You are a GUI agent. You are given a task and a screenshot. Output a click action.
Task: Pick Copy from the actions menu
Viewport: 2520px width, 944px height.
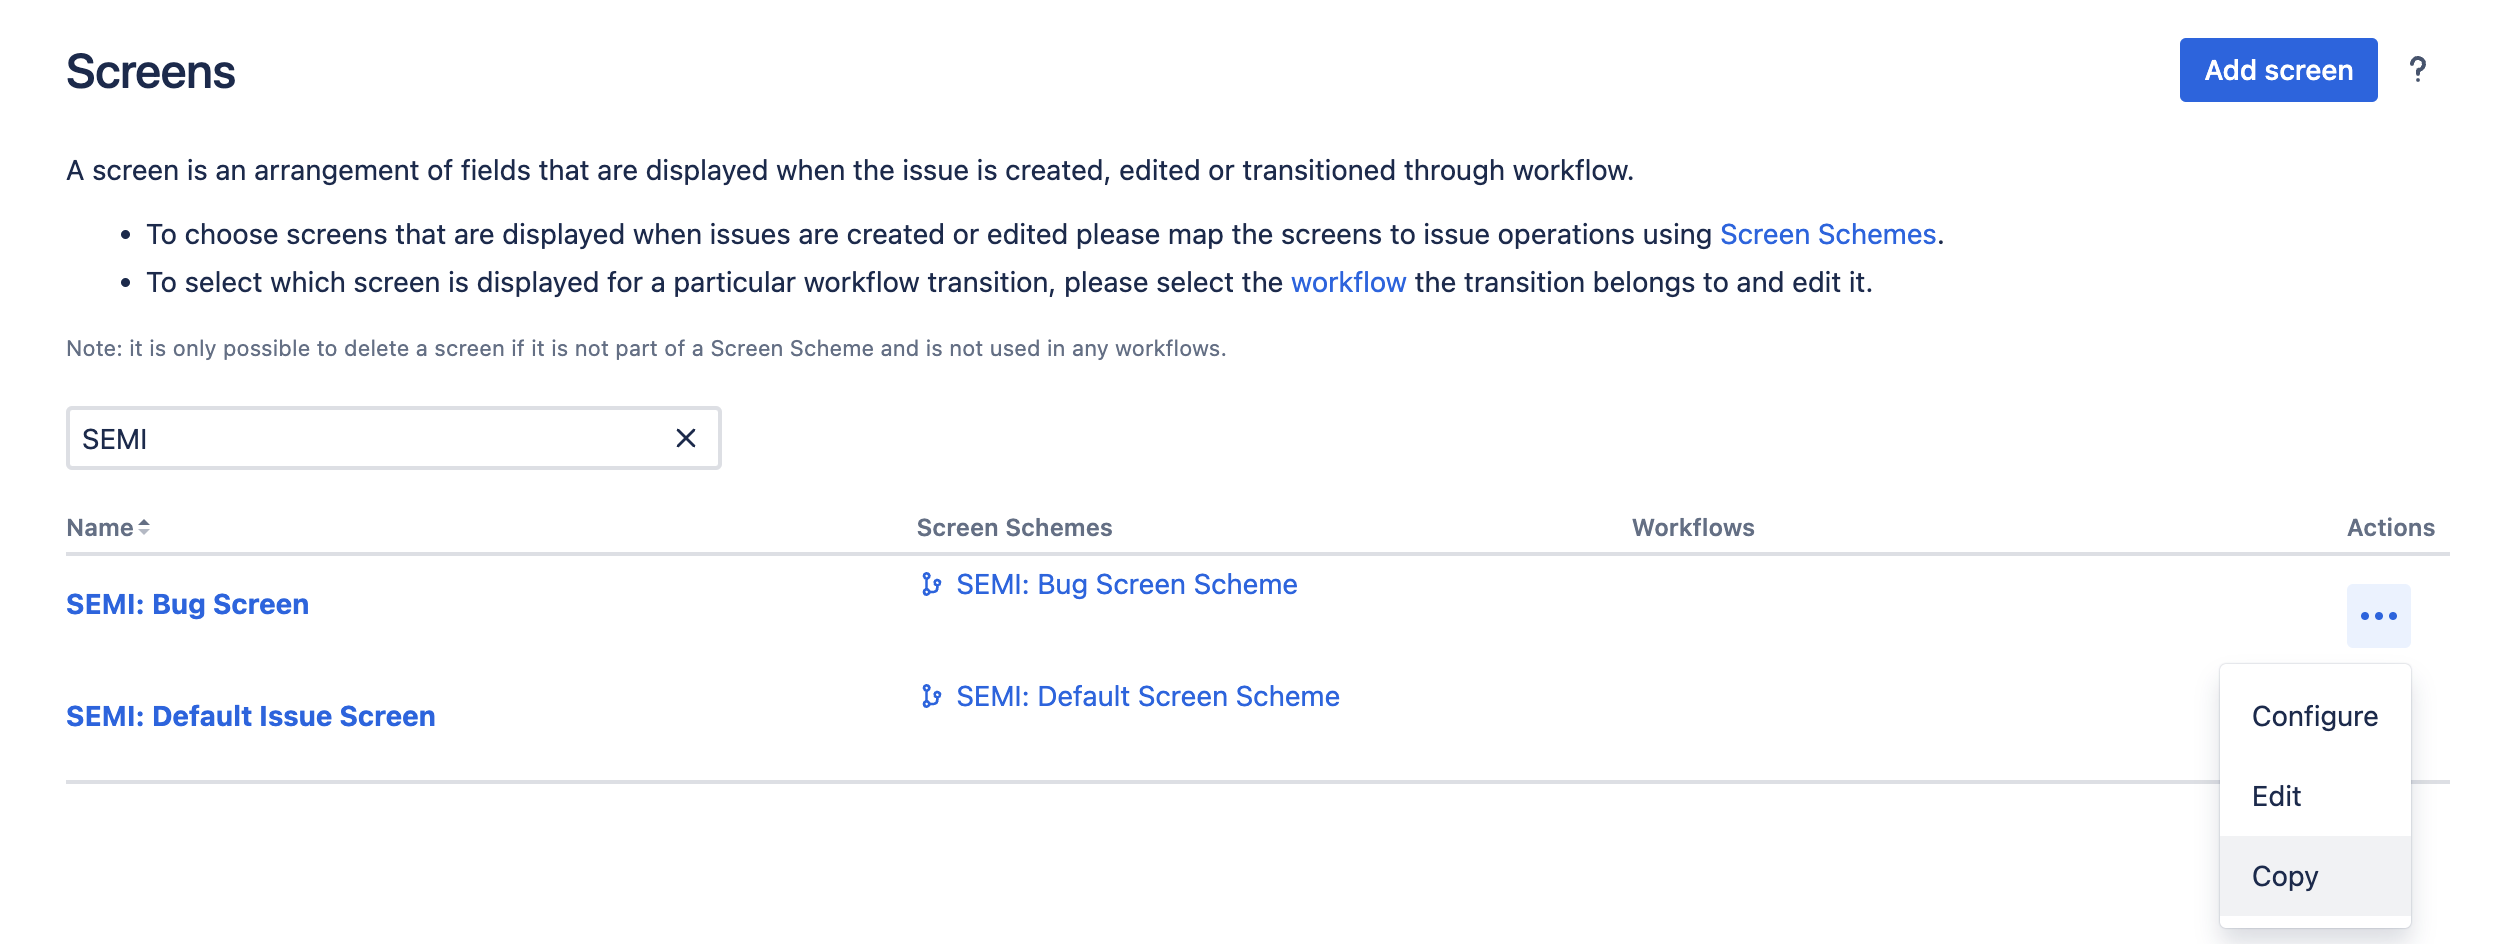[x=2284, y=877]
